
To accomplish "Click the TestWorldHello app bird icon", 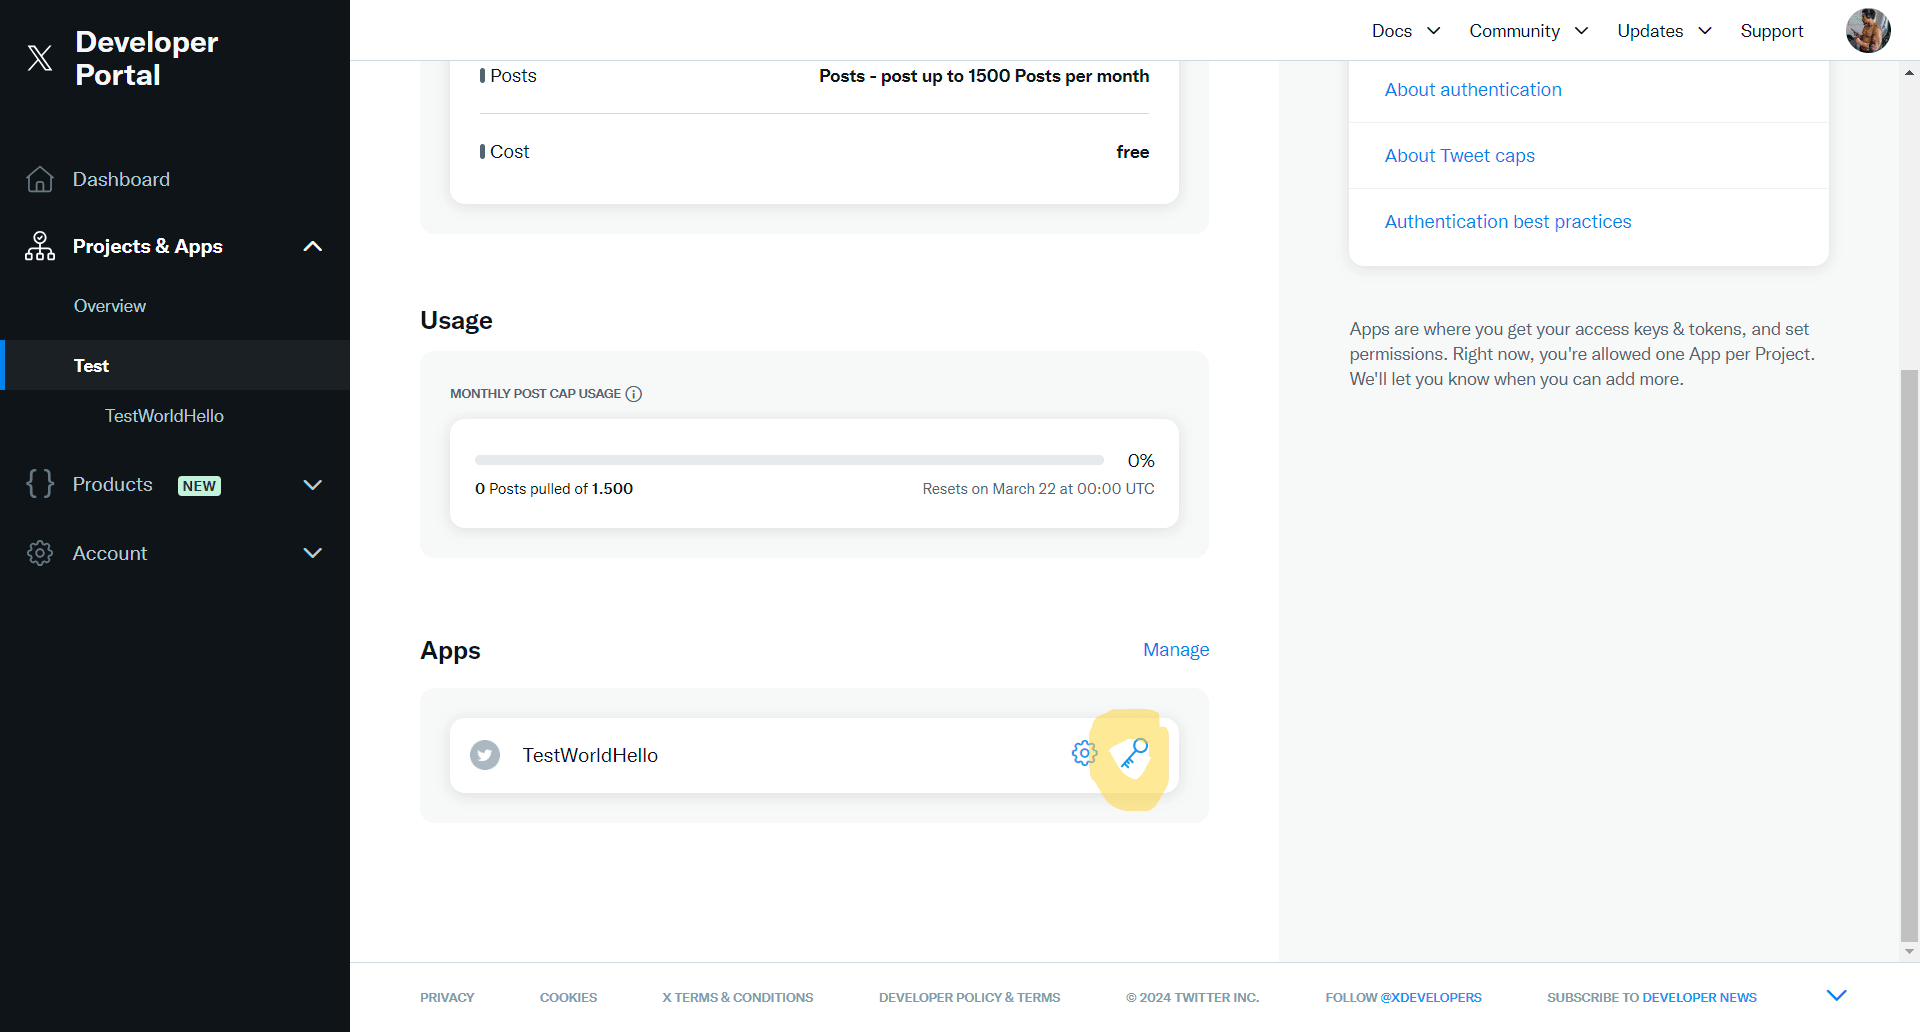I will 485,755.
